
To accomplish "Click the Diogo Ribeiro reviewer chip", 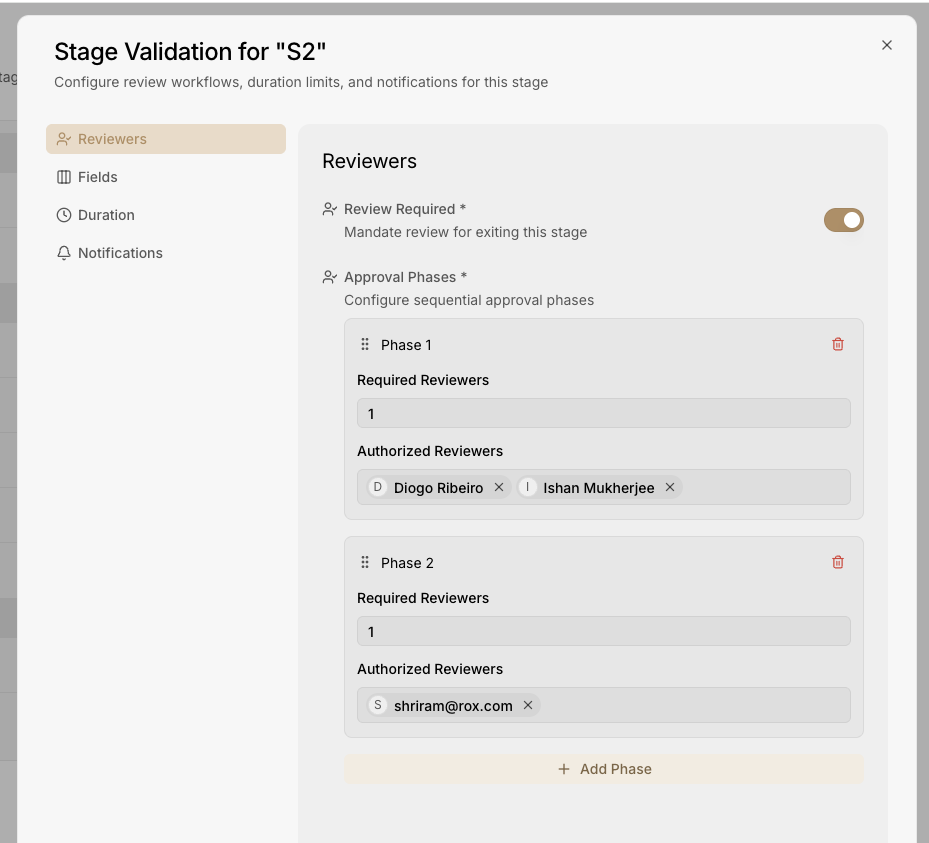I will coord(437,488).
